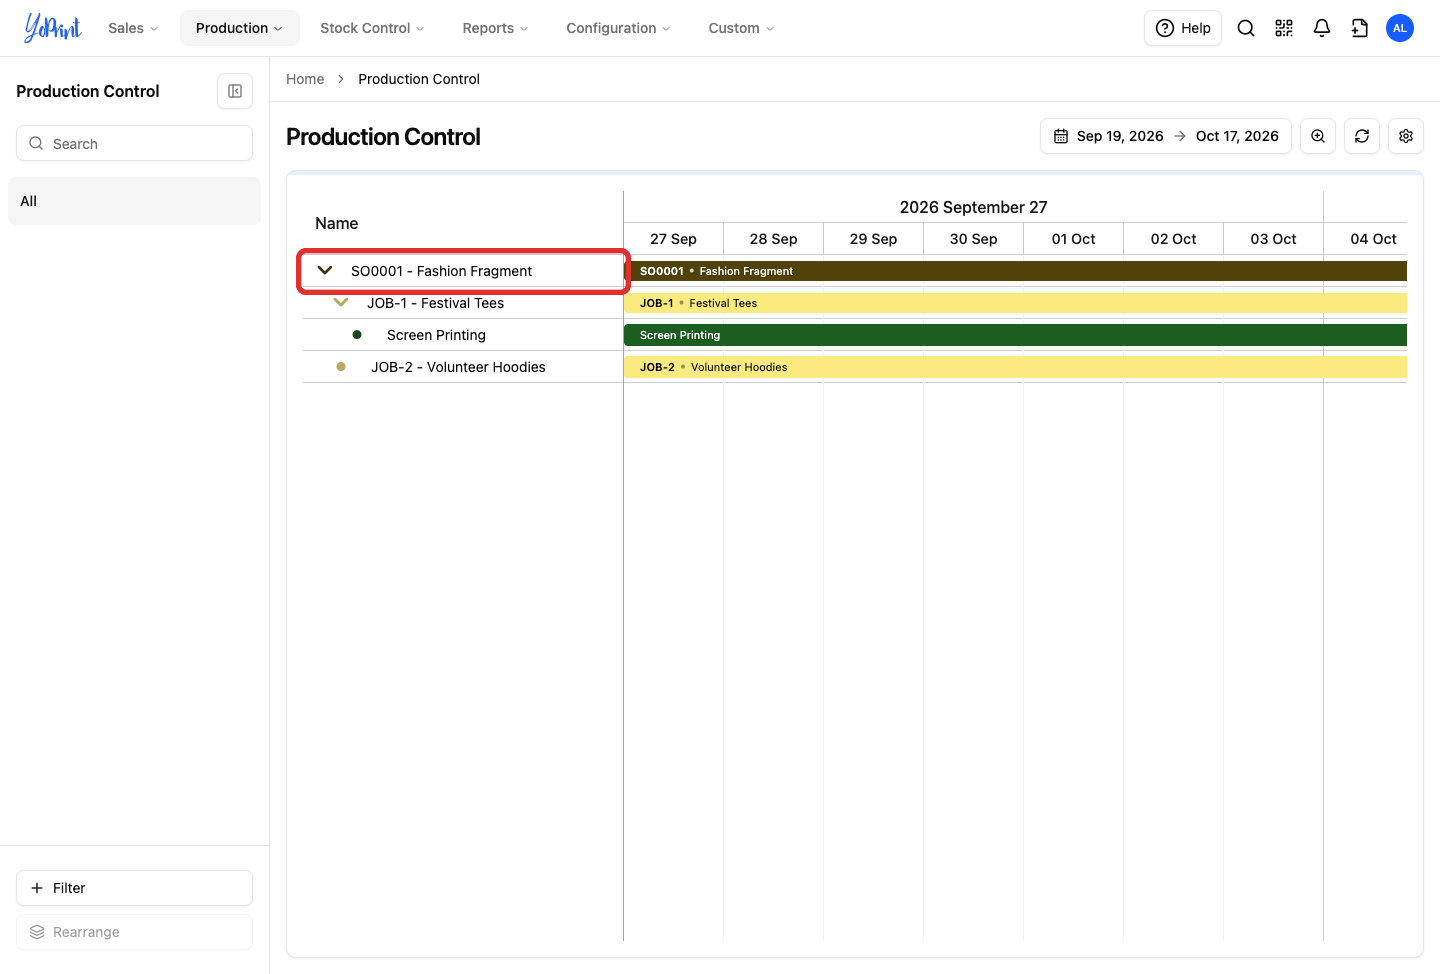Click the calendar icon in the date range
This screenshot has height=974, width=1440.
click(1061, 136)
